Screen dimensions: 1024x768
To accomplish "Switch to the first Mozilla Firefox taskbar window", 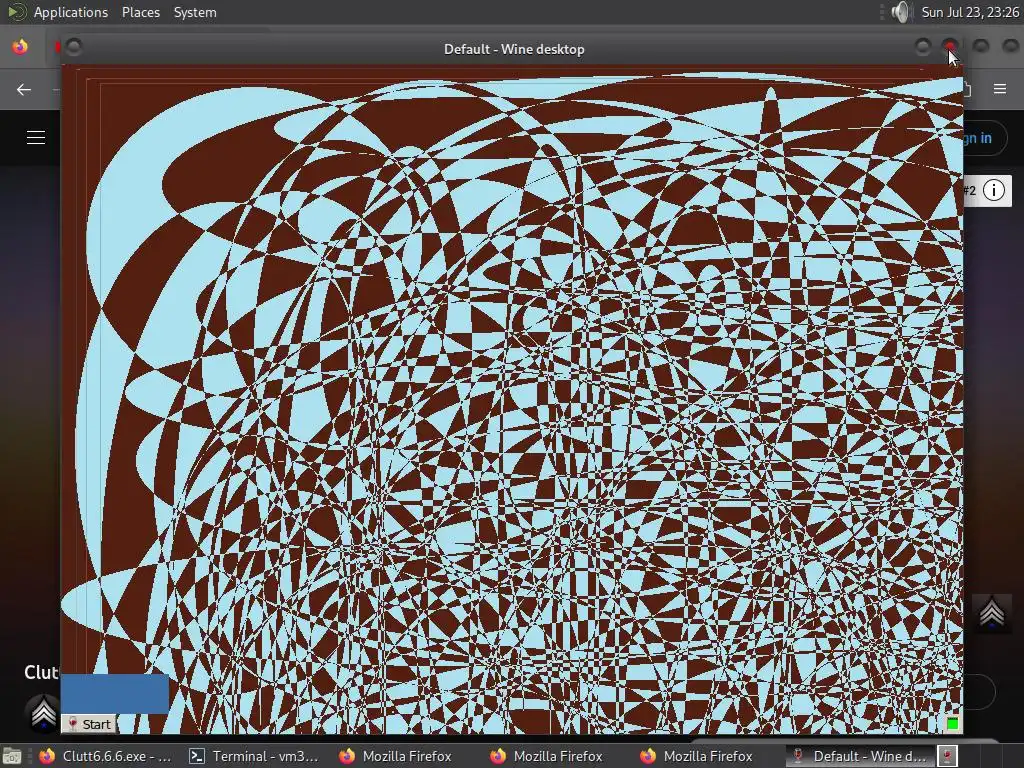I will [x=395, y=756].
